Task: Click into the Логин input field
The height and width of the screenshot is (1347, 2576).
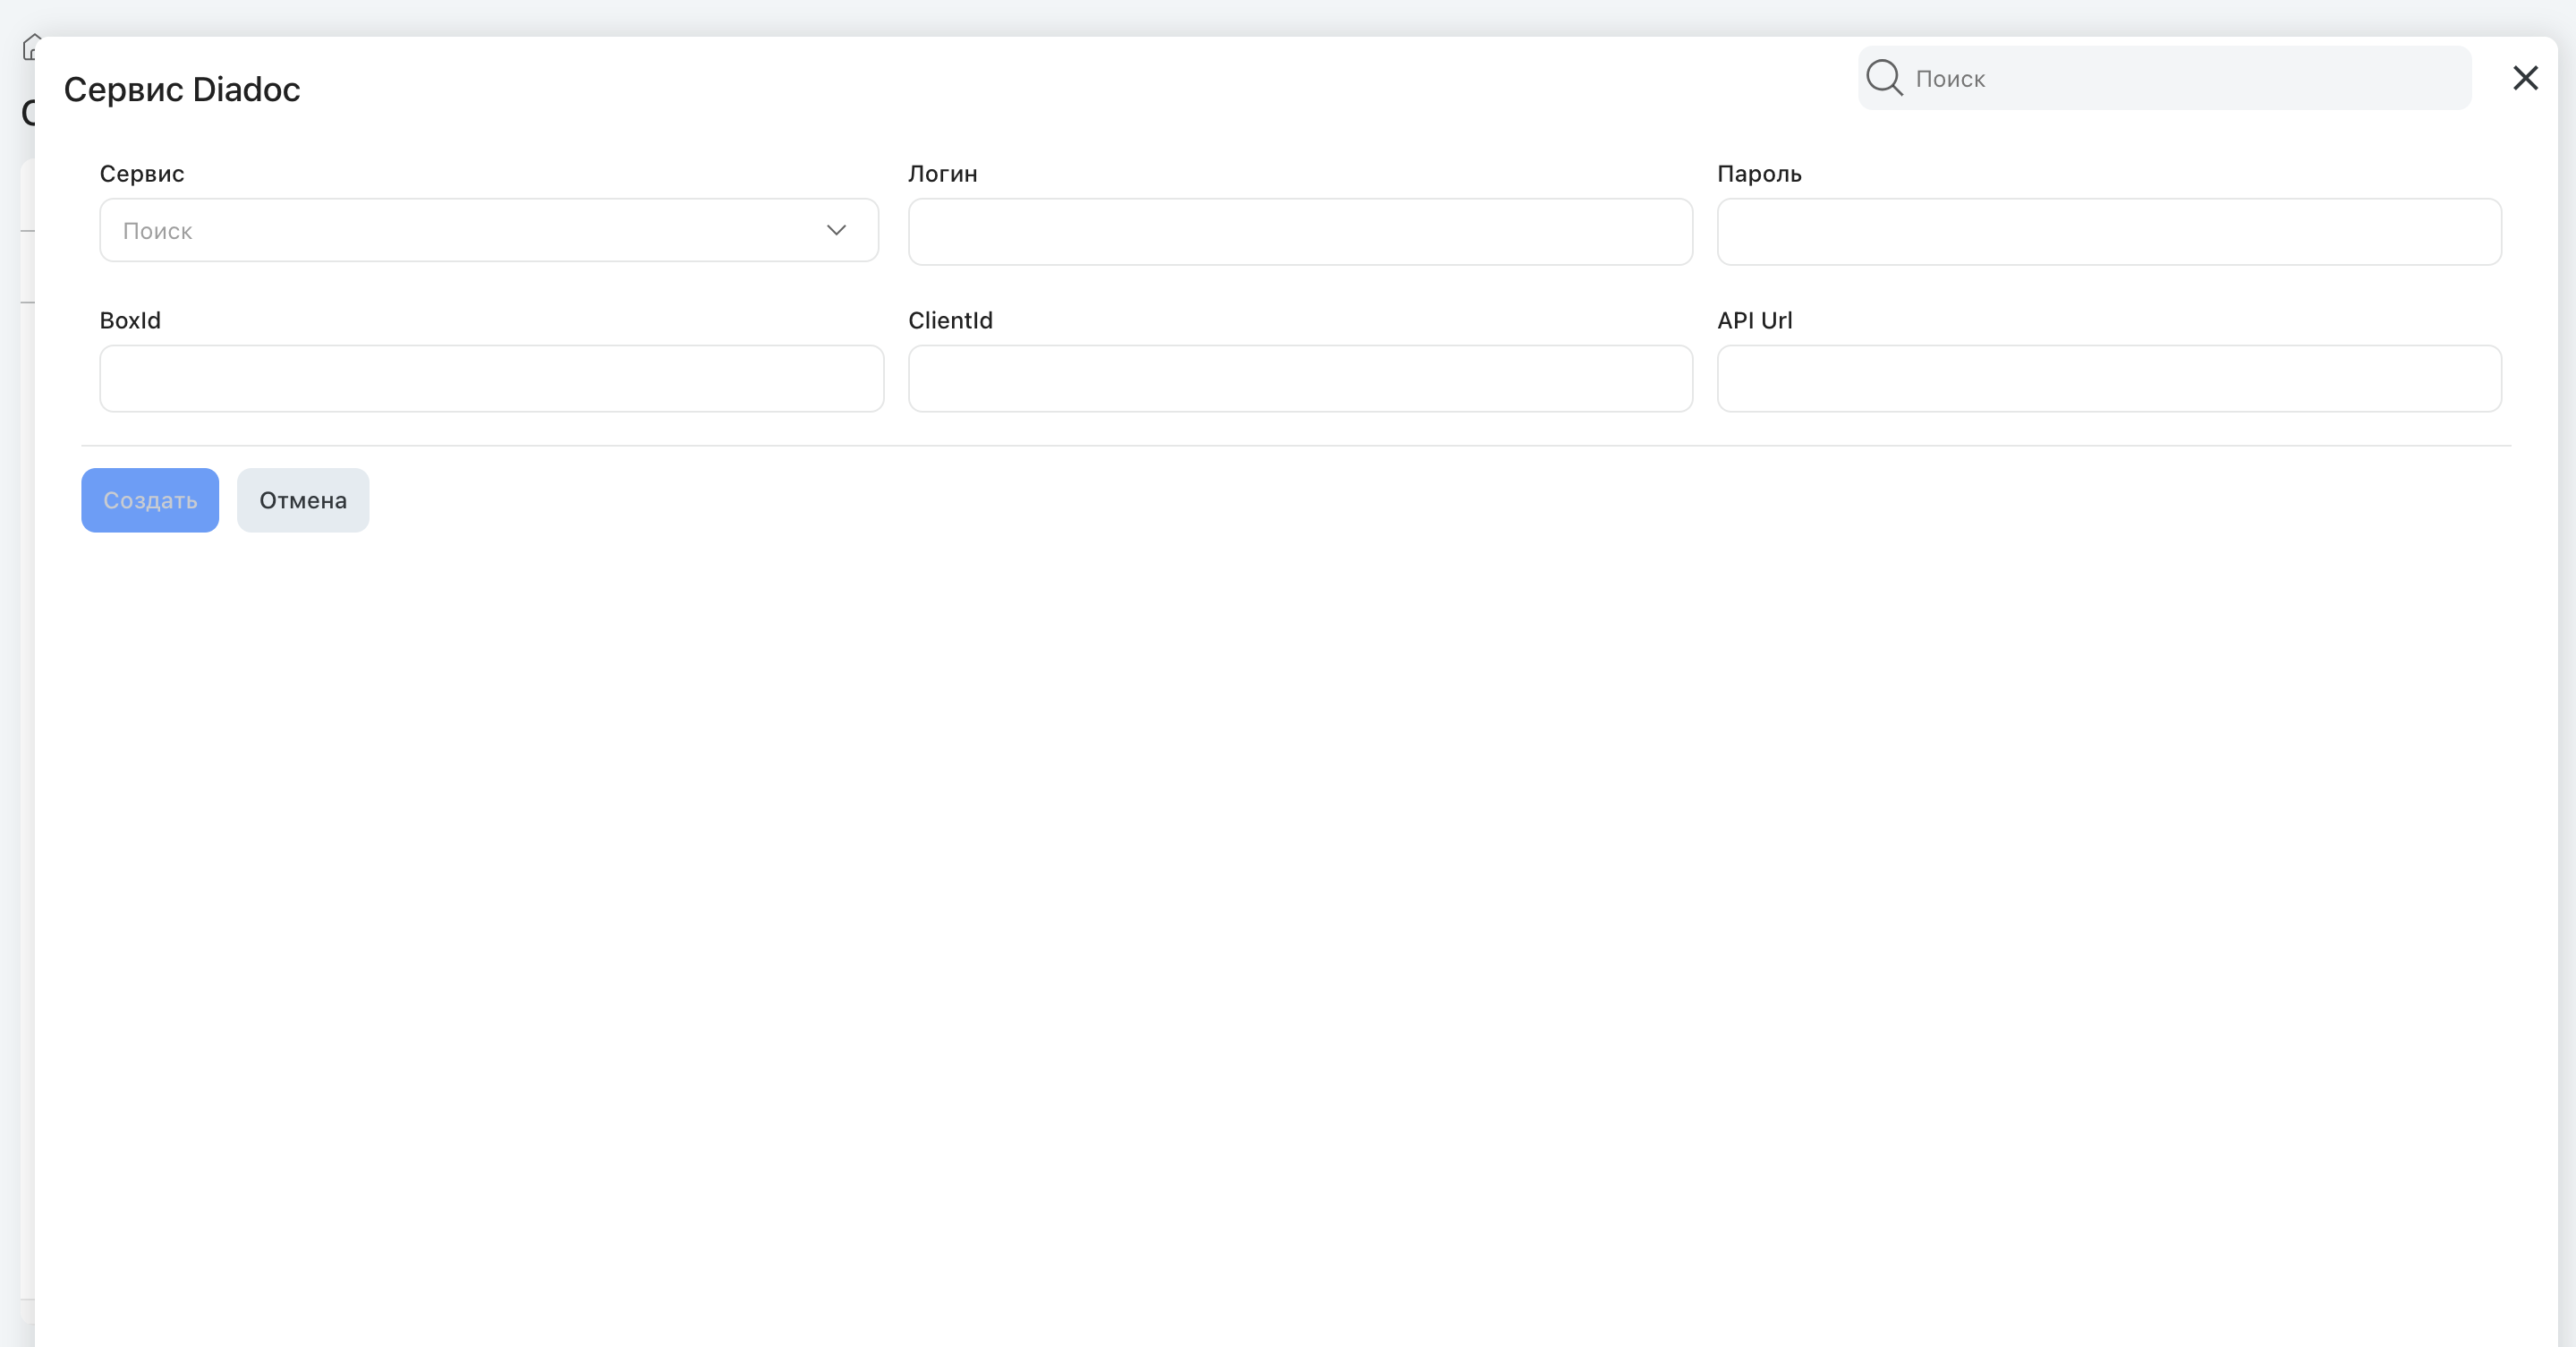Action: (x=1300, y=232)
